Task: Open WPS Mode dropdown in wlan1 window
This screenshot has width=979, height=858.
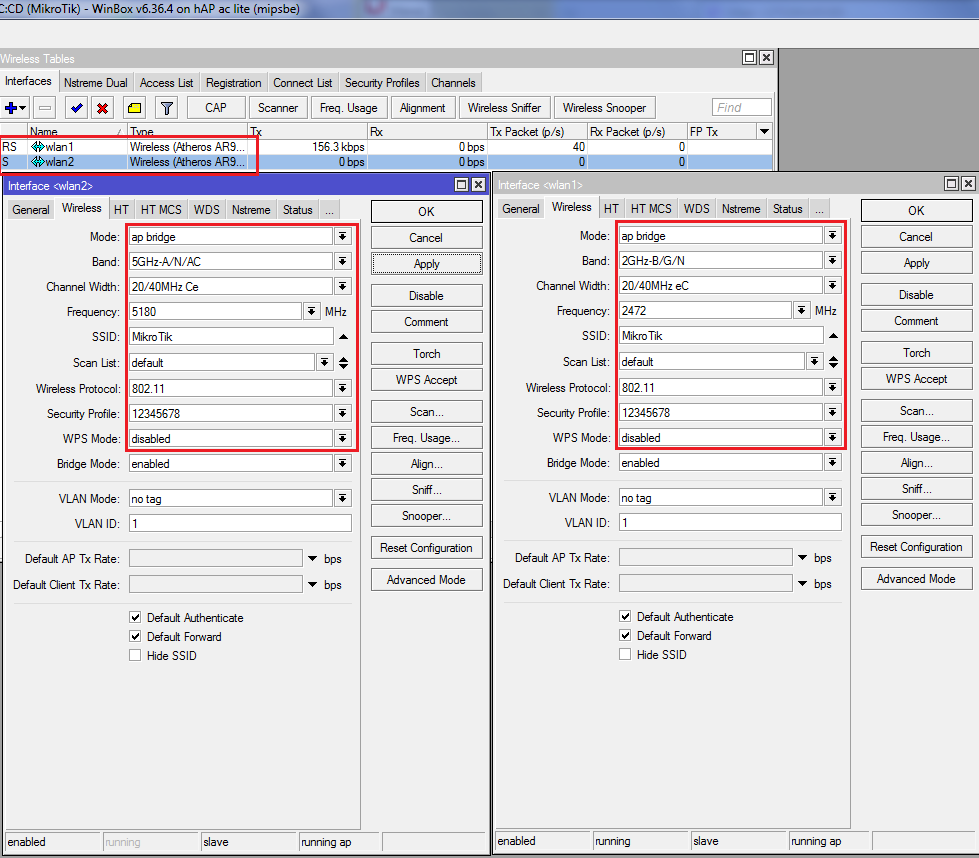Action: tap(833, 437)
